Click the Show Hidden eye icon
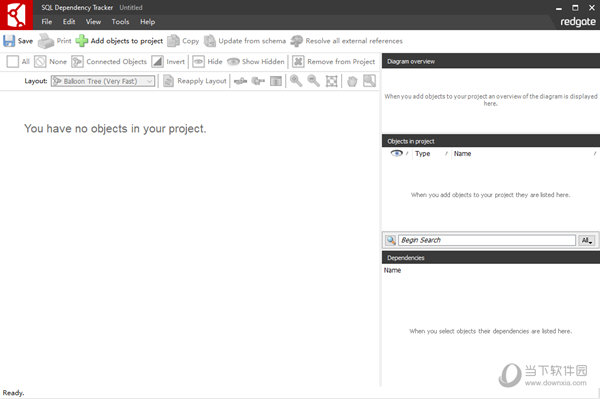Viewport: 600px width, 399px height. click(233, 62)
